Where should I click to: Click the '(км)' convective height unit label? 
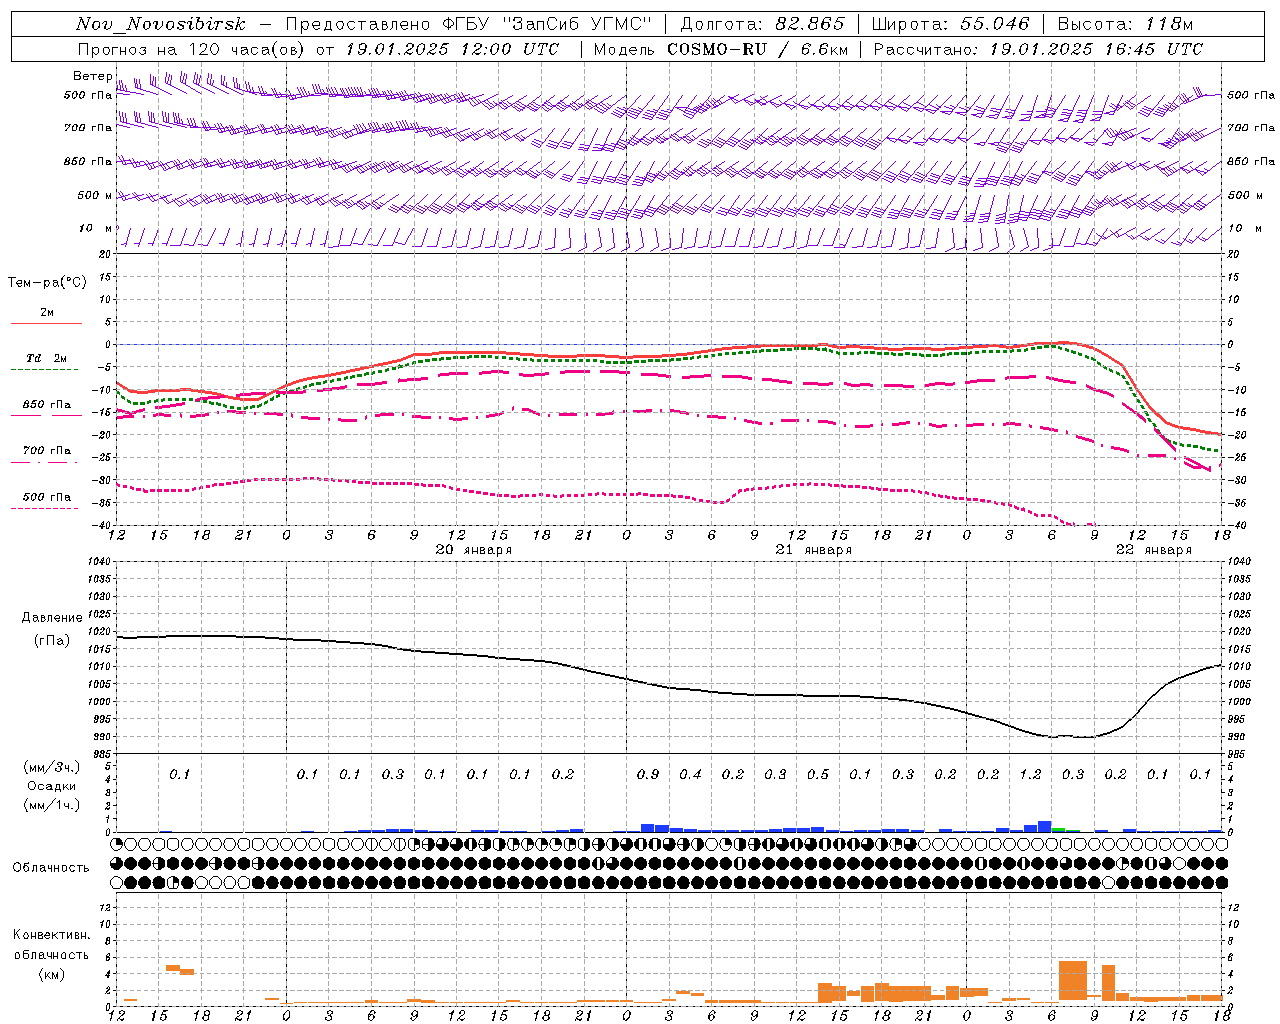51,974
